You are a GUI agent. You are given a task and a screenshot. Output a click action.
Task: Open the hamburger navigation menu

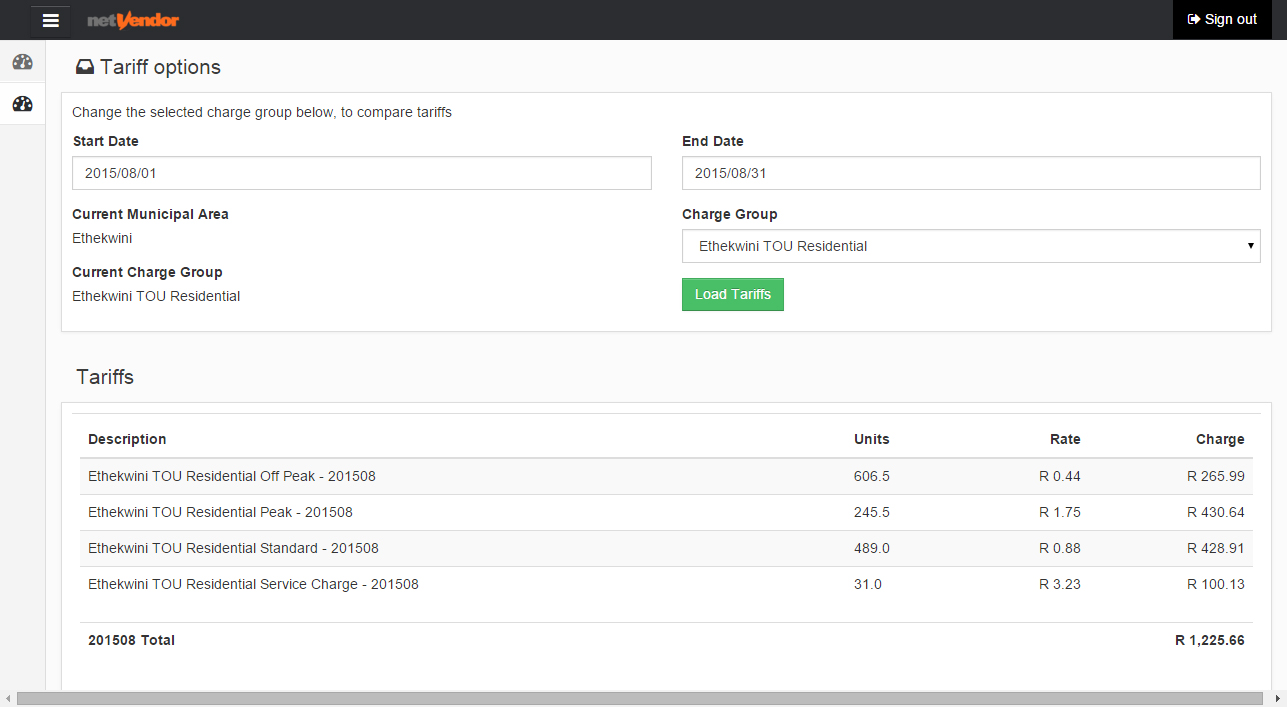[x=51, y=20]
